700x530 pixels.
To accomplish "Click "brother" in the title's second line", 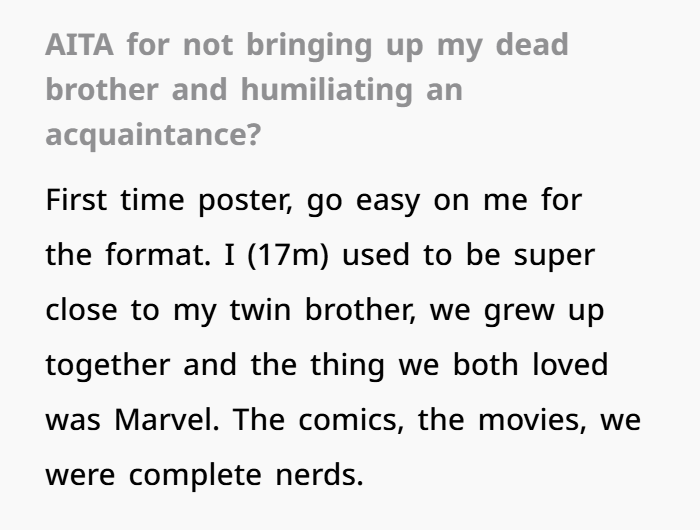I will 103,89.
